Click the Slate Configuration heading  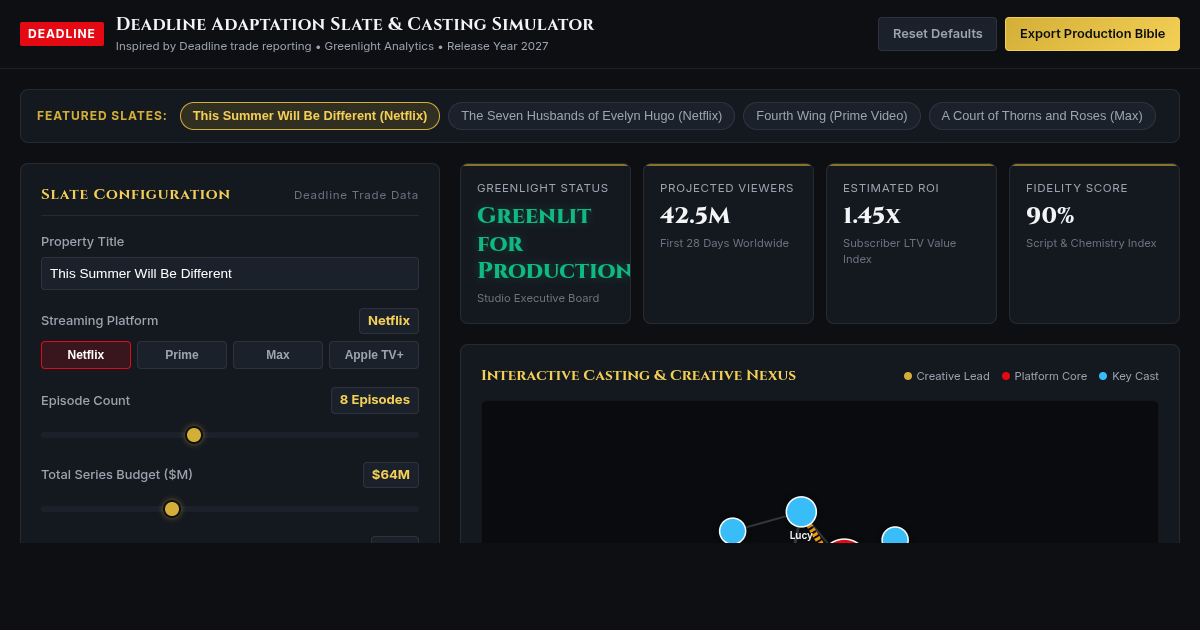tap(135, 194)
